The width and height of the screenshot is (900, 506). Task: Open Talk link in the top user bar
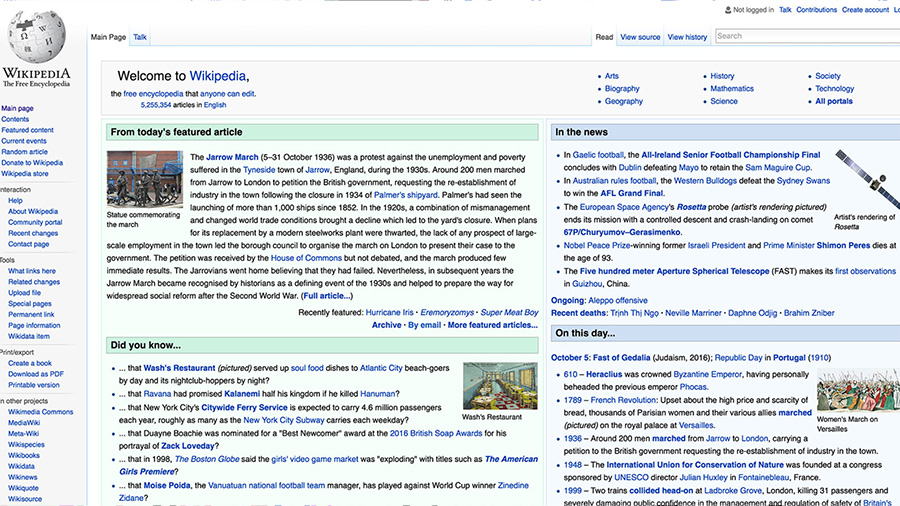[x=785, y=10]
